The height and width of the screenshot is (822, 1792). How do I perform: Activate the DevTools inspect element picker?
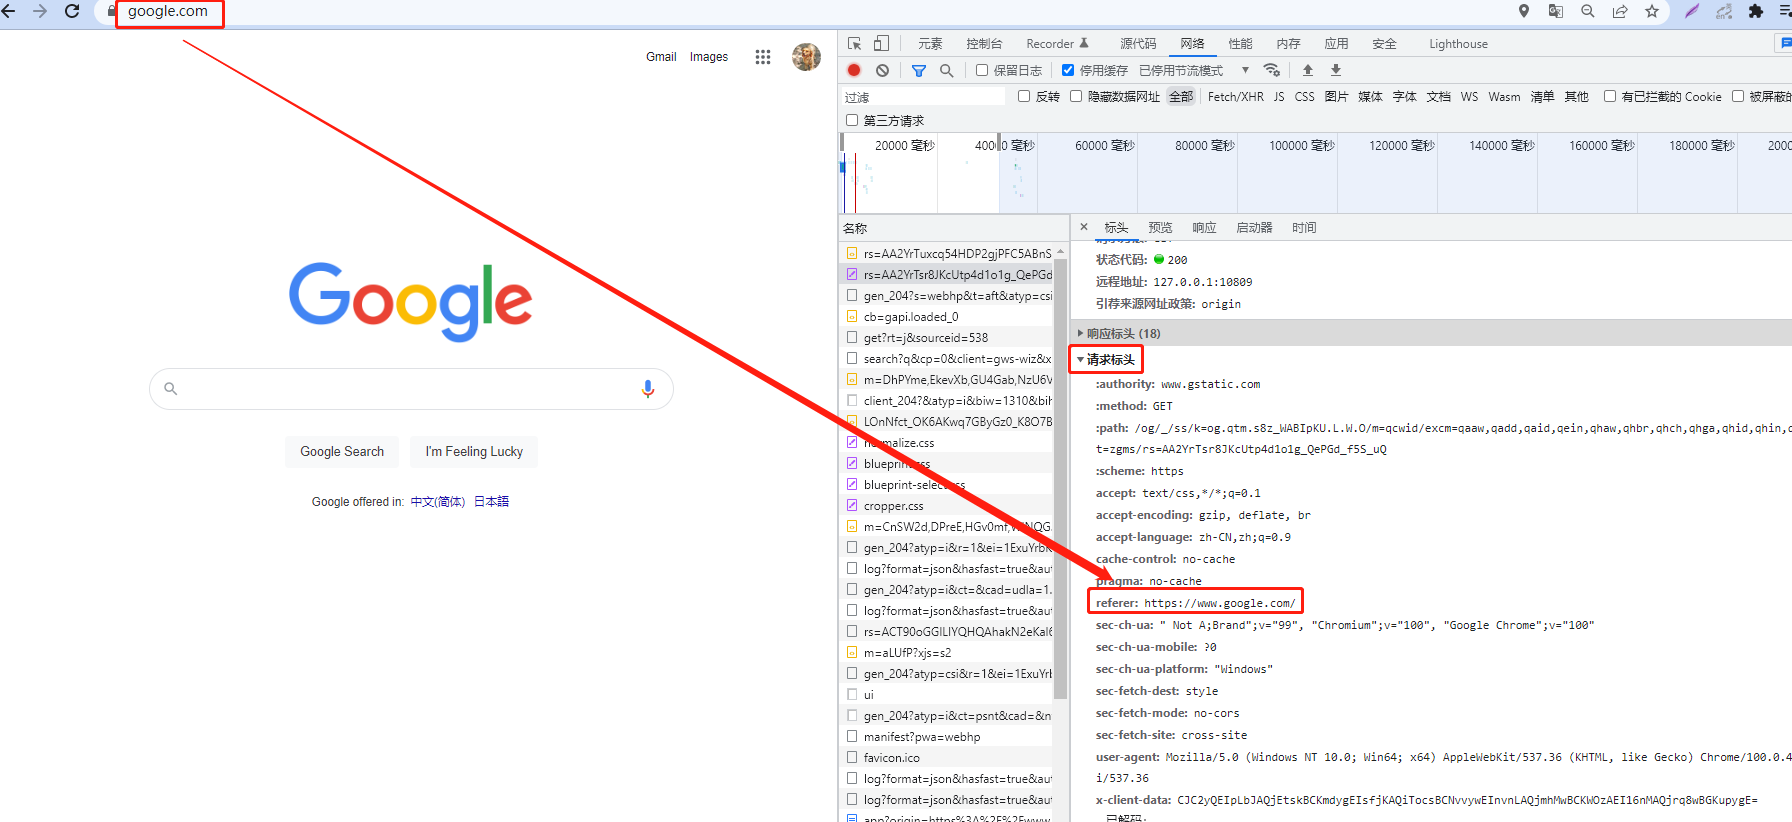(855, 43)
